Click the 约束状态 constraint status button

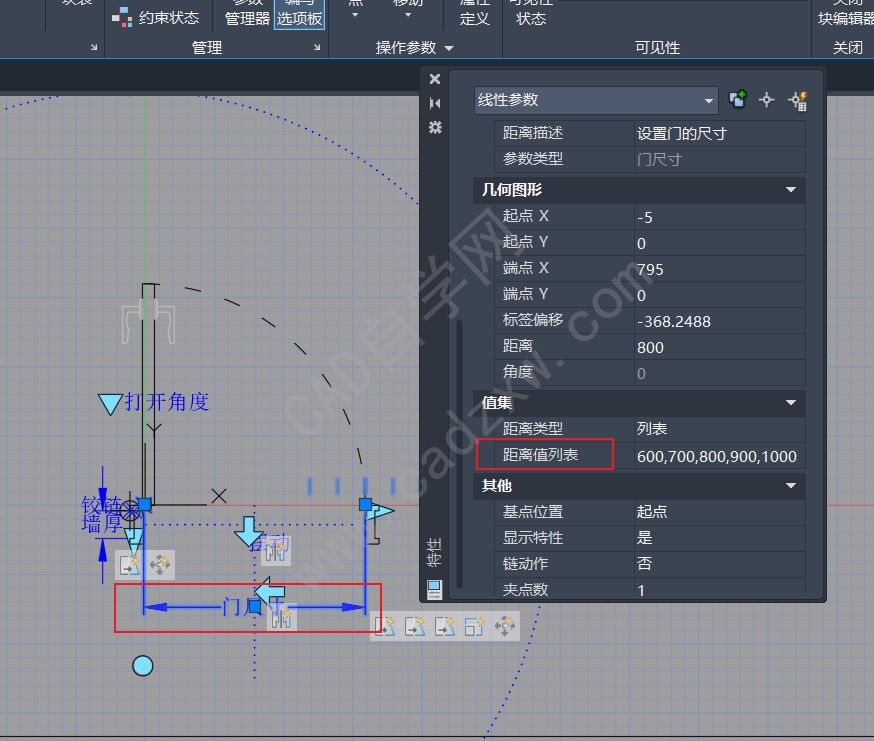tap(156, 18)
